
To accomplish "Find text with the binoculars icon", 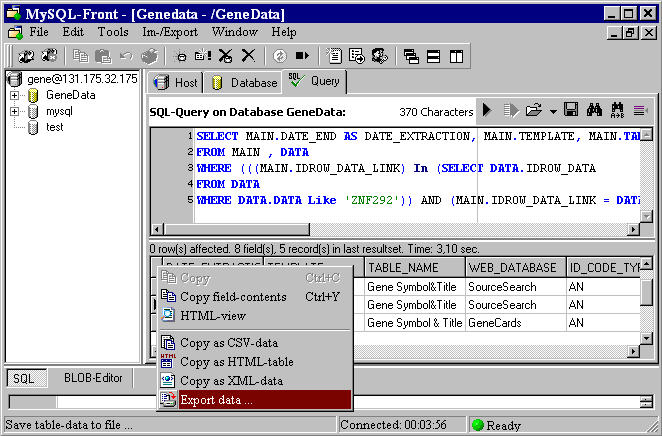I will 594,110.
